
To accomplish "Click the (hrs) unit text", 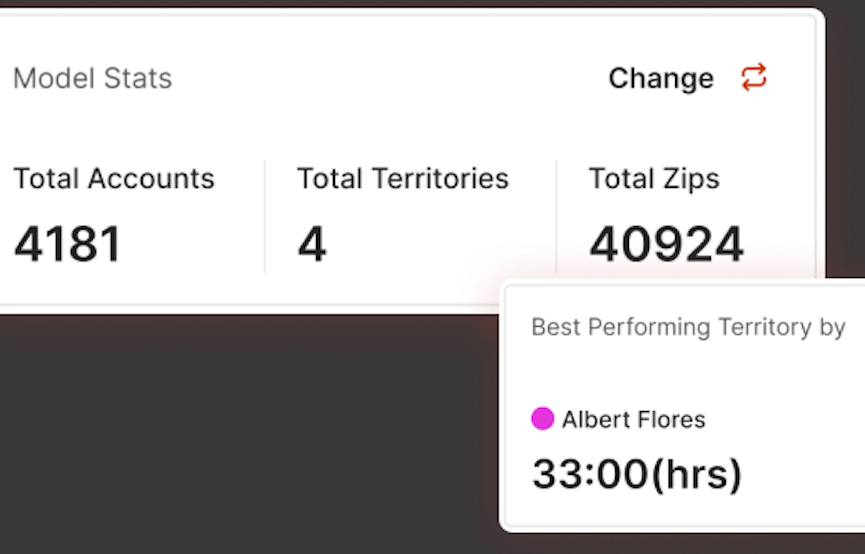I will tap(697, 475).
